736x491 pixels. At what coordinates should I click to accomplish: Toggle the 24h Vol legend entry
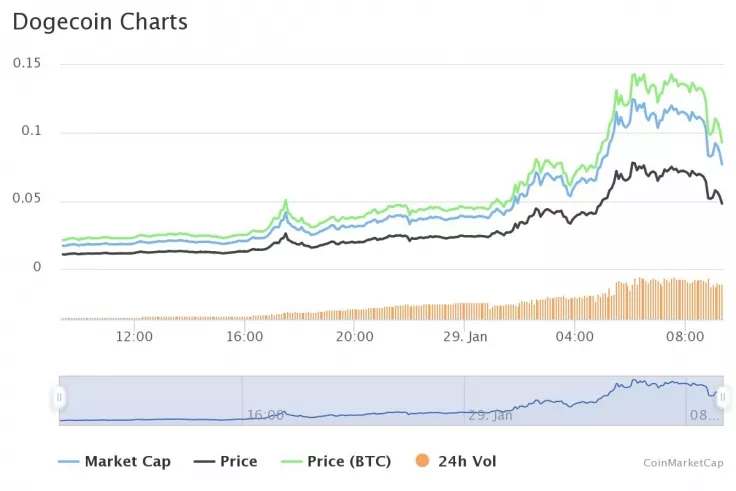tap(456, 461)
